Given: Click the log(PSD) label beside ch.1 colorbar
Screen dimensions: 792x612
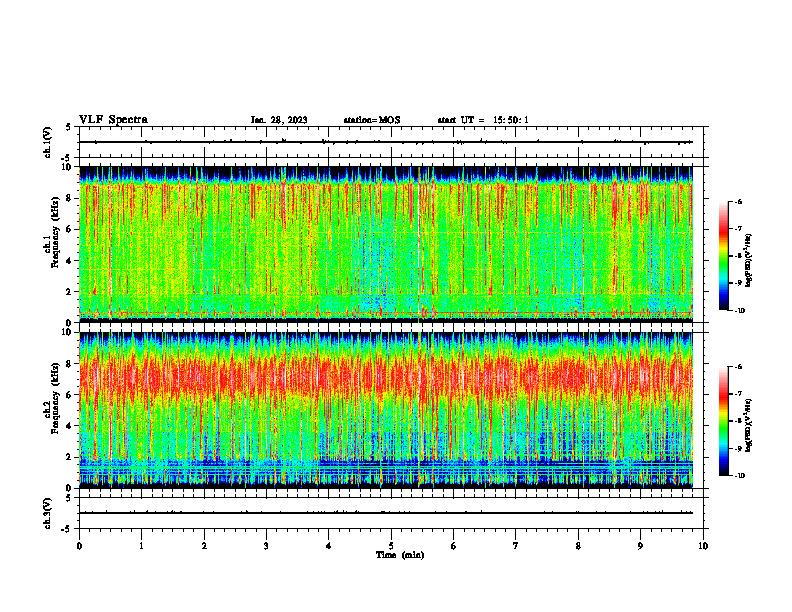Looking at the screenshot, I should (x=749, y=260).
